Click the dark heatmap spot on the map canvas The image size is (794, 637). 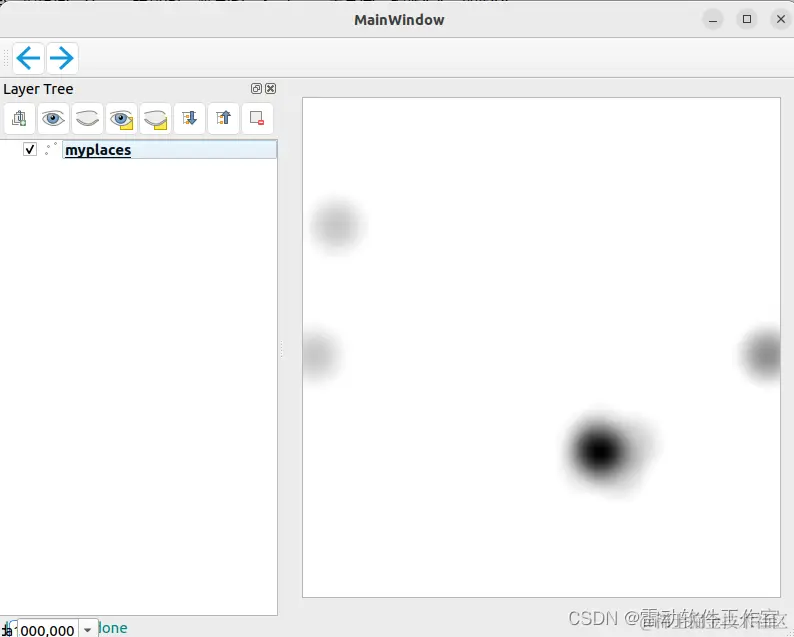pos(600,450)
